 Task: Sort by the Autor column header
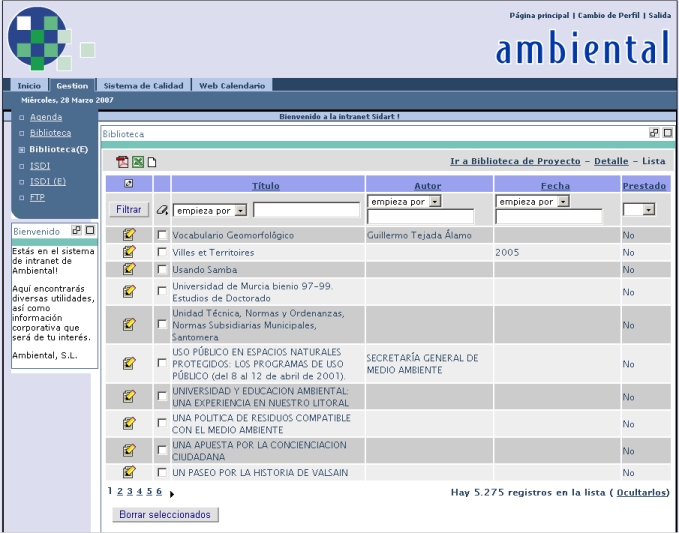[x=428, y=186]
